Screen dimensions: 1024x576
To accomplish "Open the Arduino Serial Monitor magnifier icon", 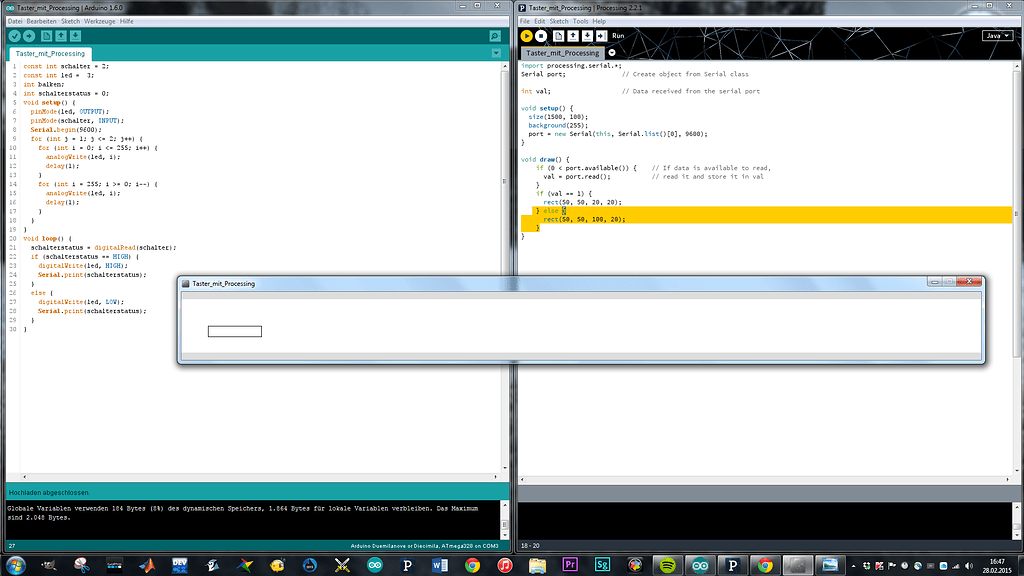I will point(495,36).
